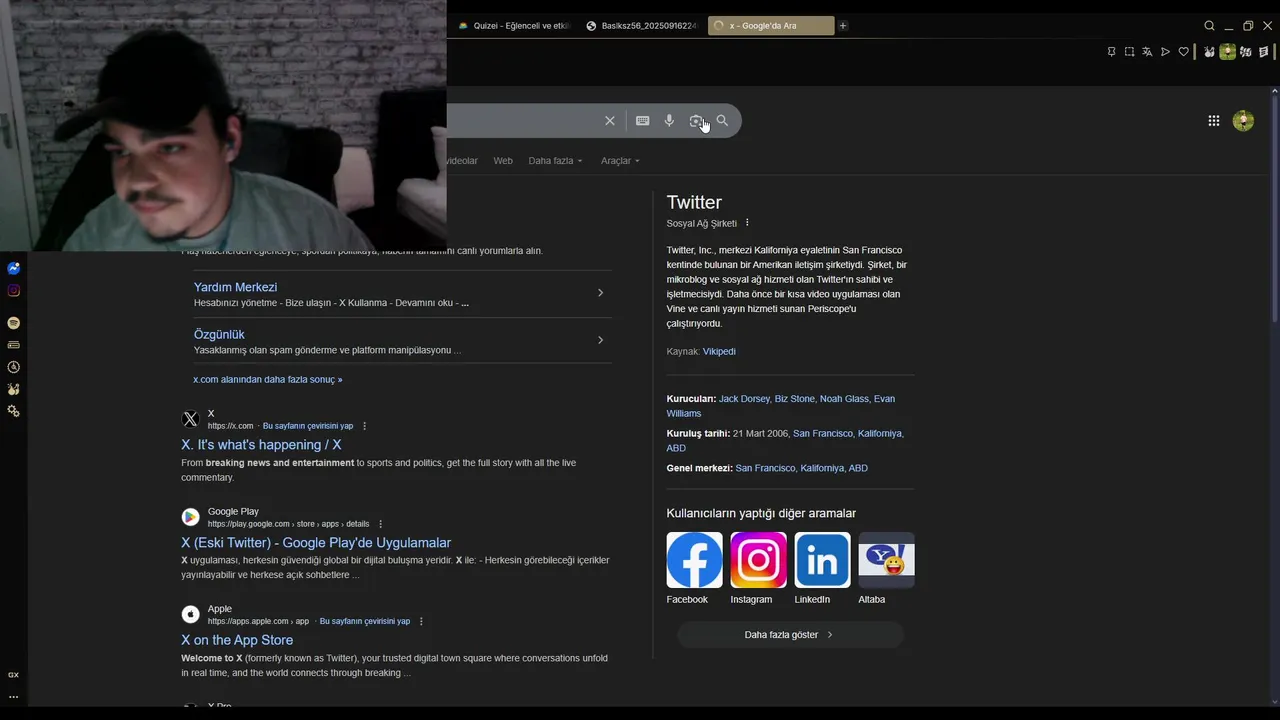Click the translate page icon
Image resolution: width=1280 pixels, height=720 pixels.
(x=1147, y=52)
